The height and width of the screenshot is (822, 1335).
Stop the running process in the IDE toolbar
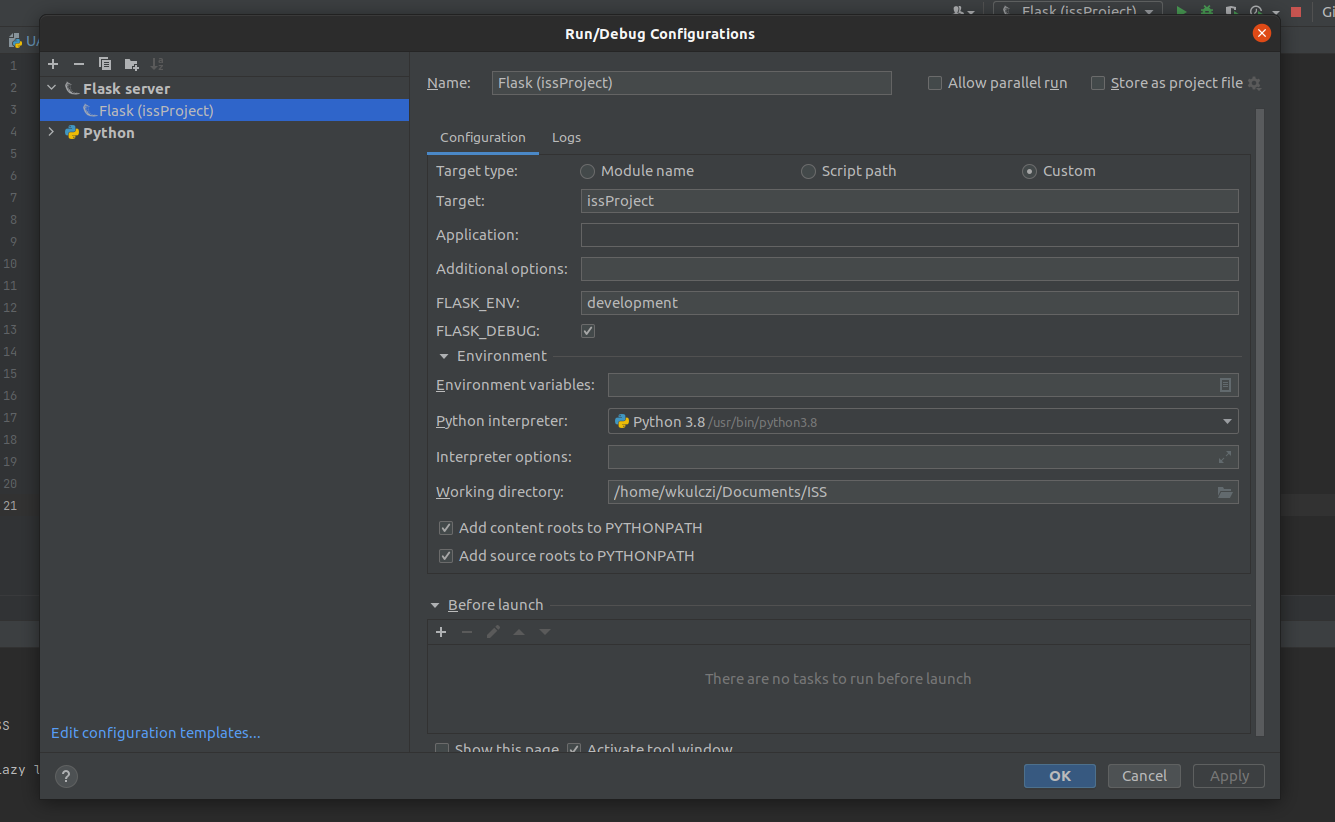point(1296,11)
